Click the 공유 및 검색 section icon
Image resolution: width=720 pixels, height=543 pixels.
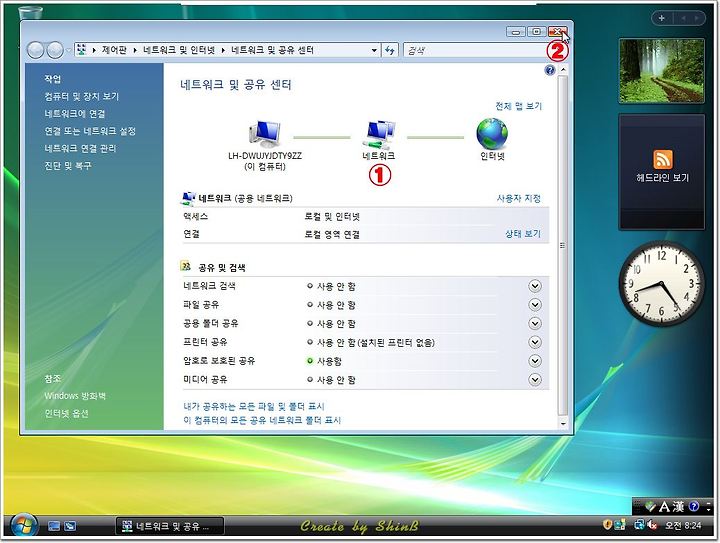pos(186,266)
